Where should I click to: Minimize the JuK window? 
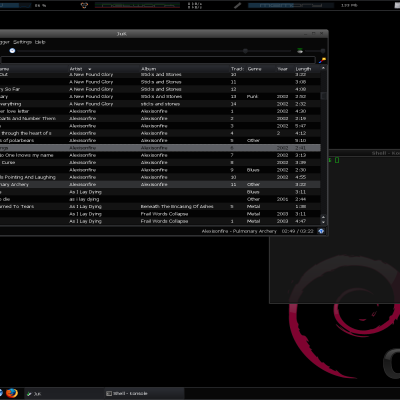[306, 34]
